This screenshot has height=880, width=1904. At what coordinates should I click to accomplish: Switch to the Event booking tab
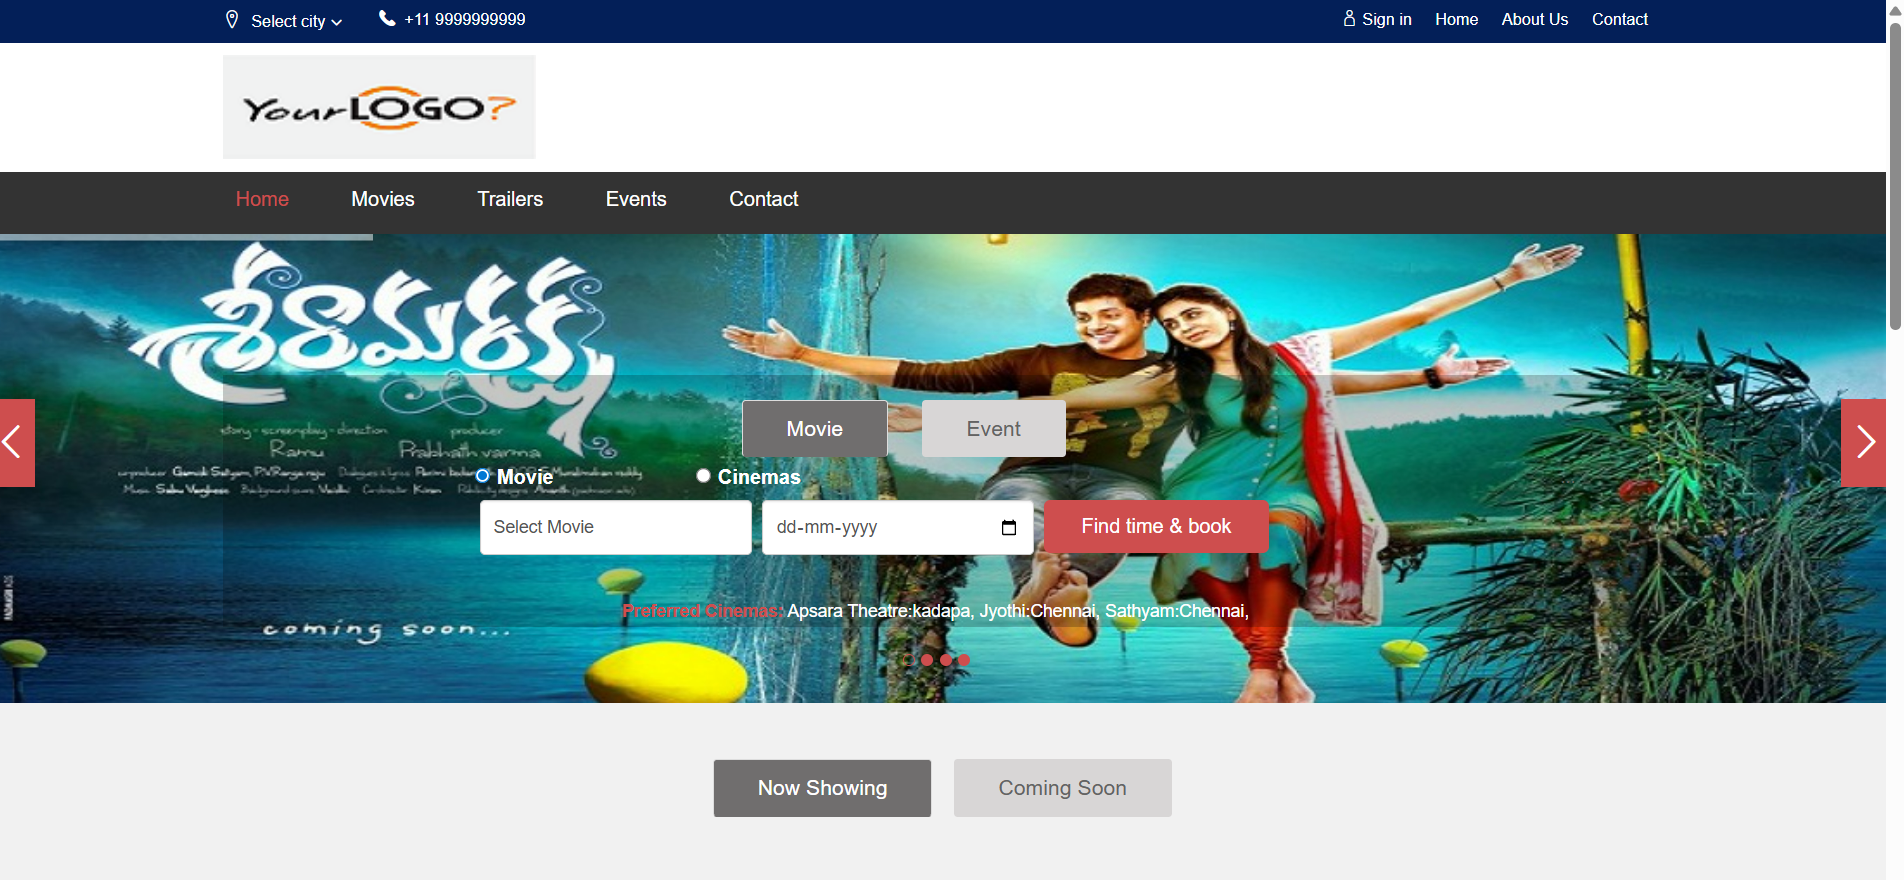pyautogui.click(x=993, y=429)
